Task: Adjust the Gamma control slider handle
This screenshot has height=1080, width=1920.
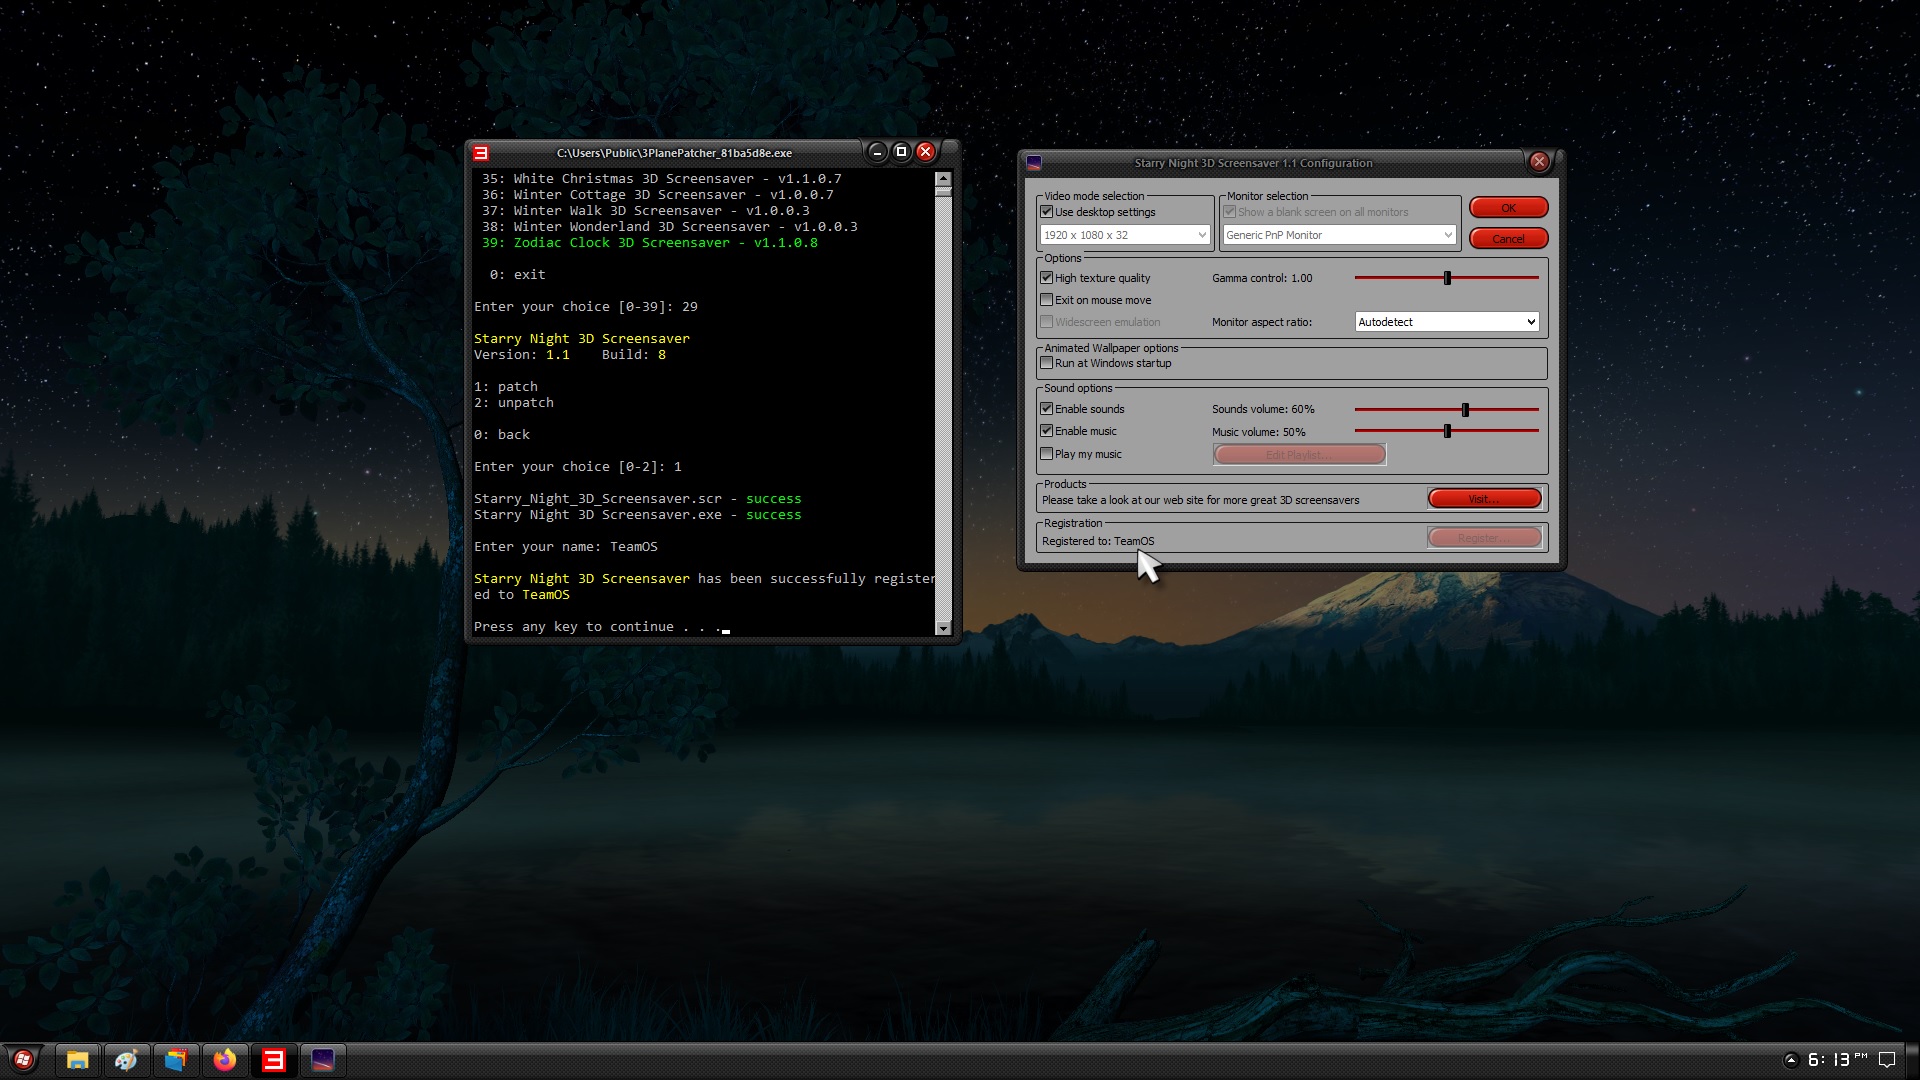Action: pyautogui.click(x=1447, y=278)
